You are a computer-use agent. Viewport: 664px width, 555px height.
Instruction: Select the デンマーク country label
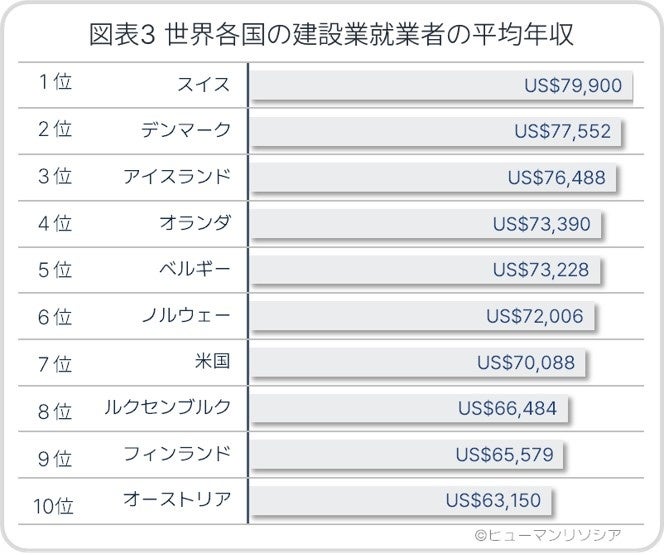pyautogui.click(x=187, y=131)
